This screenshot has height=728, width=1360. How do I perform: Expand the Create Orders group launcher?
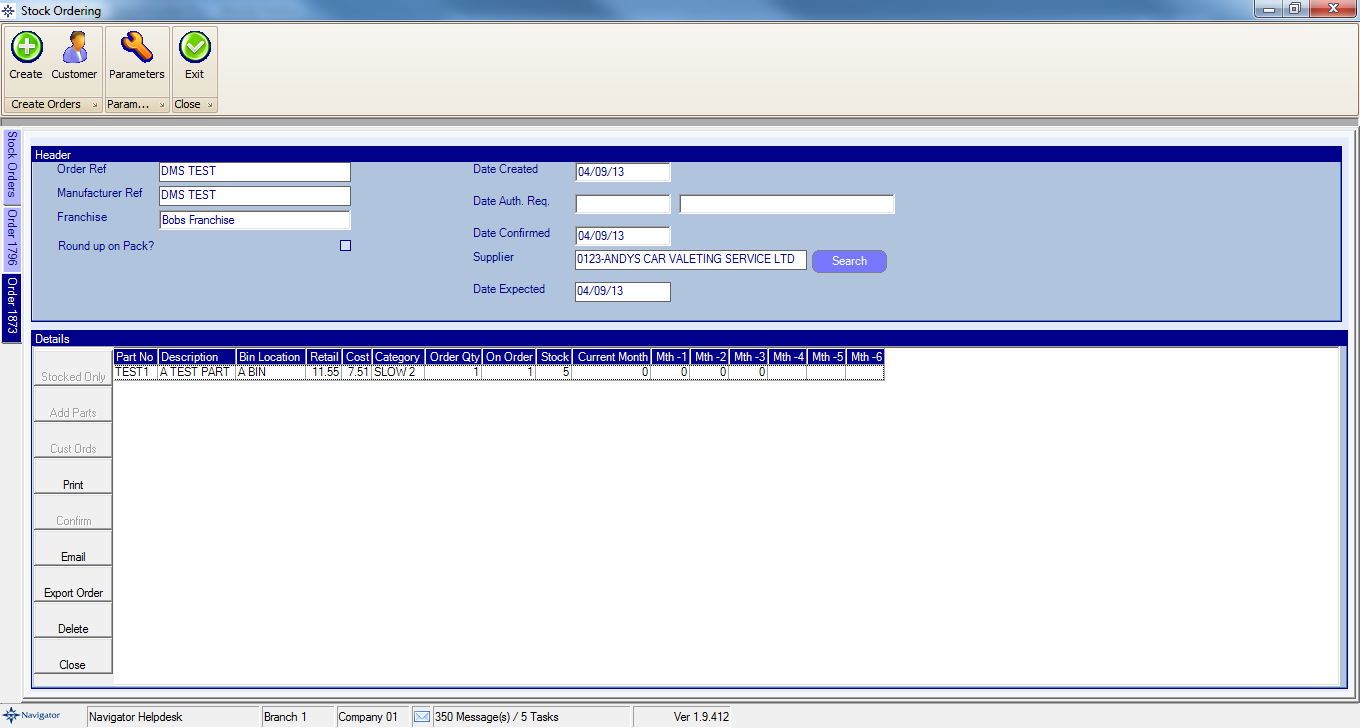(94, 105)
